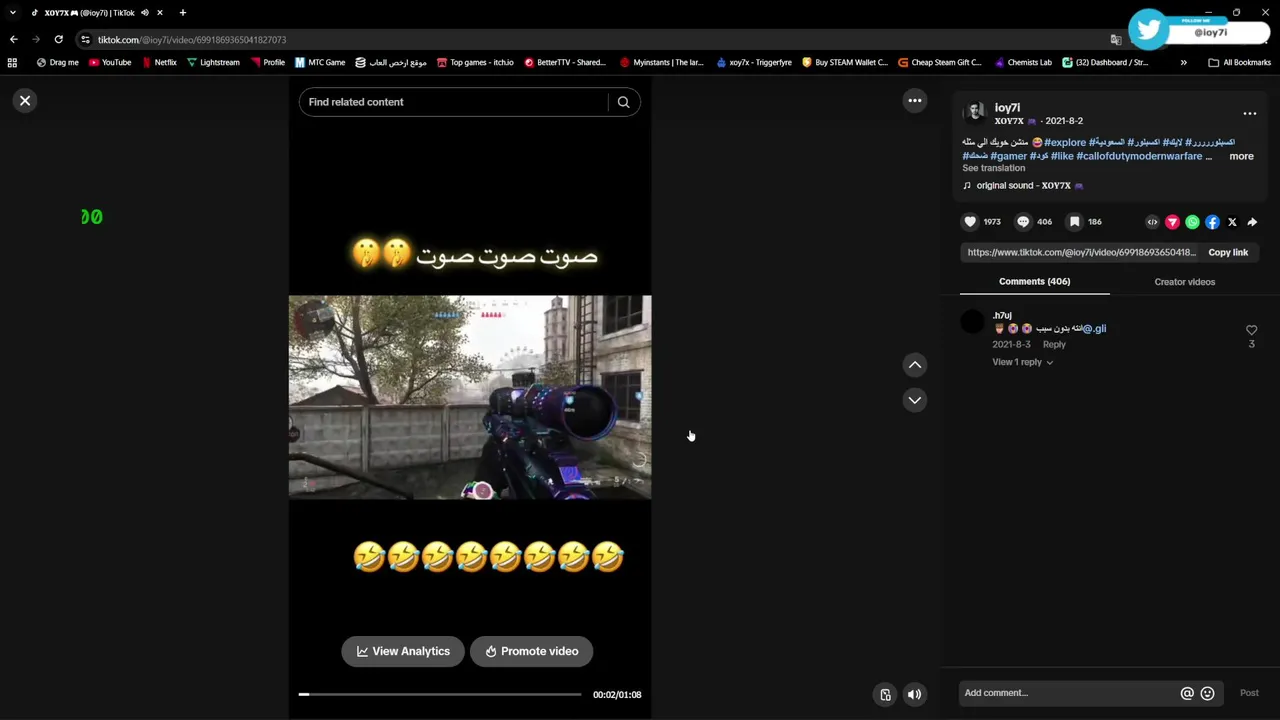Expand View 1 reply

1022,362
